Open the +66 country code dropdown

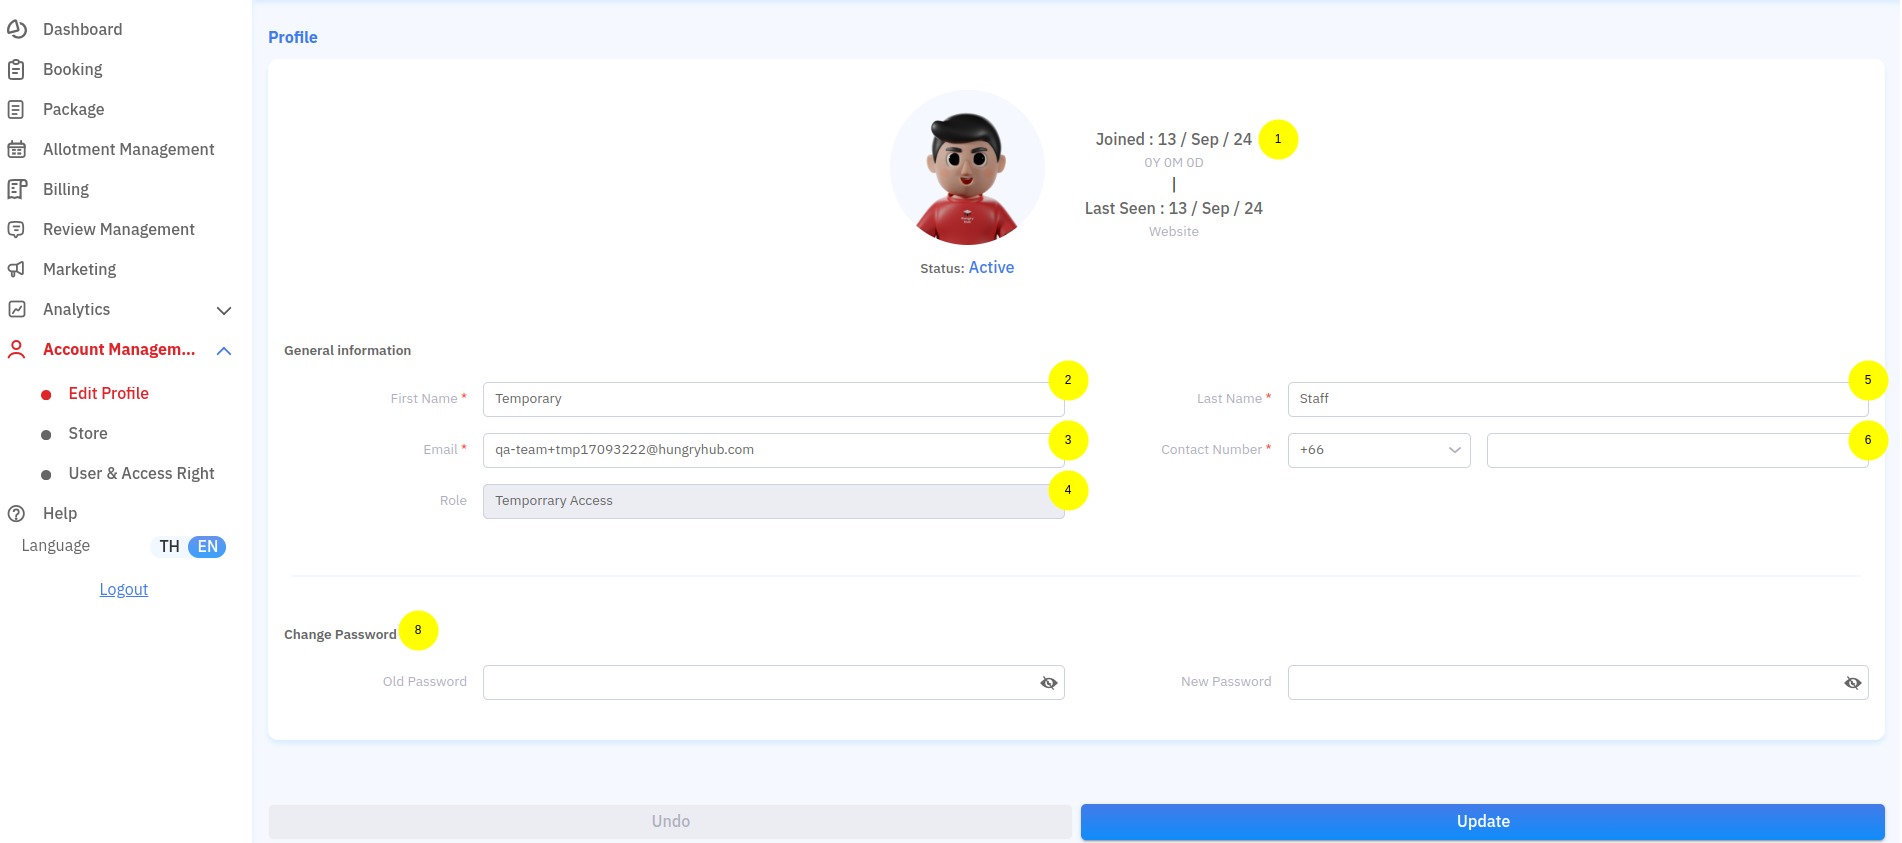point(1378,450)
